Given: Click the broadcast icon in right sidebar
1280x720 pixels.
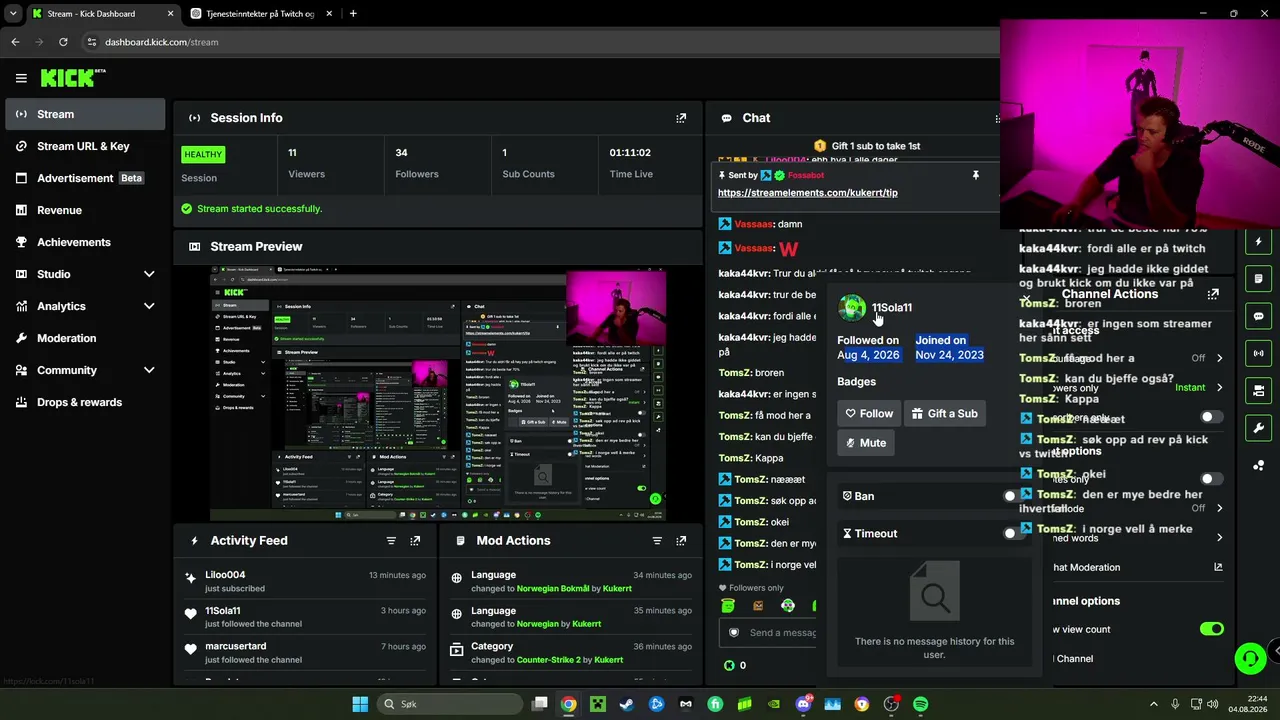Looking at the screenshot, I should [x=1259, y=353].
